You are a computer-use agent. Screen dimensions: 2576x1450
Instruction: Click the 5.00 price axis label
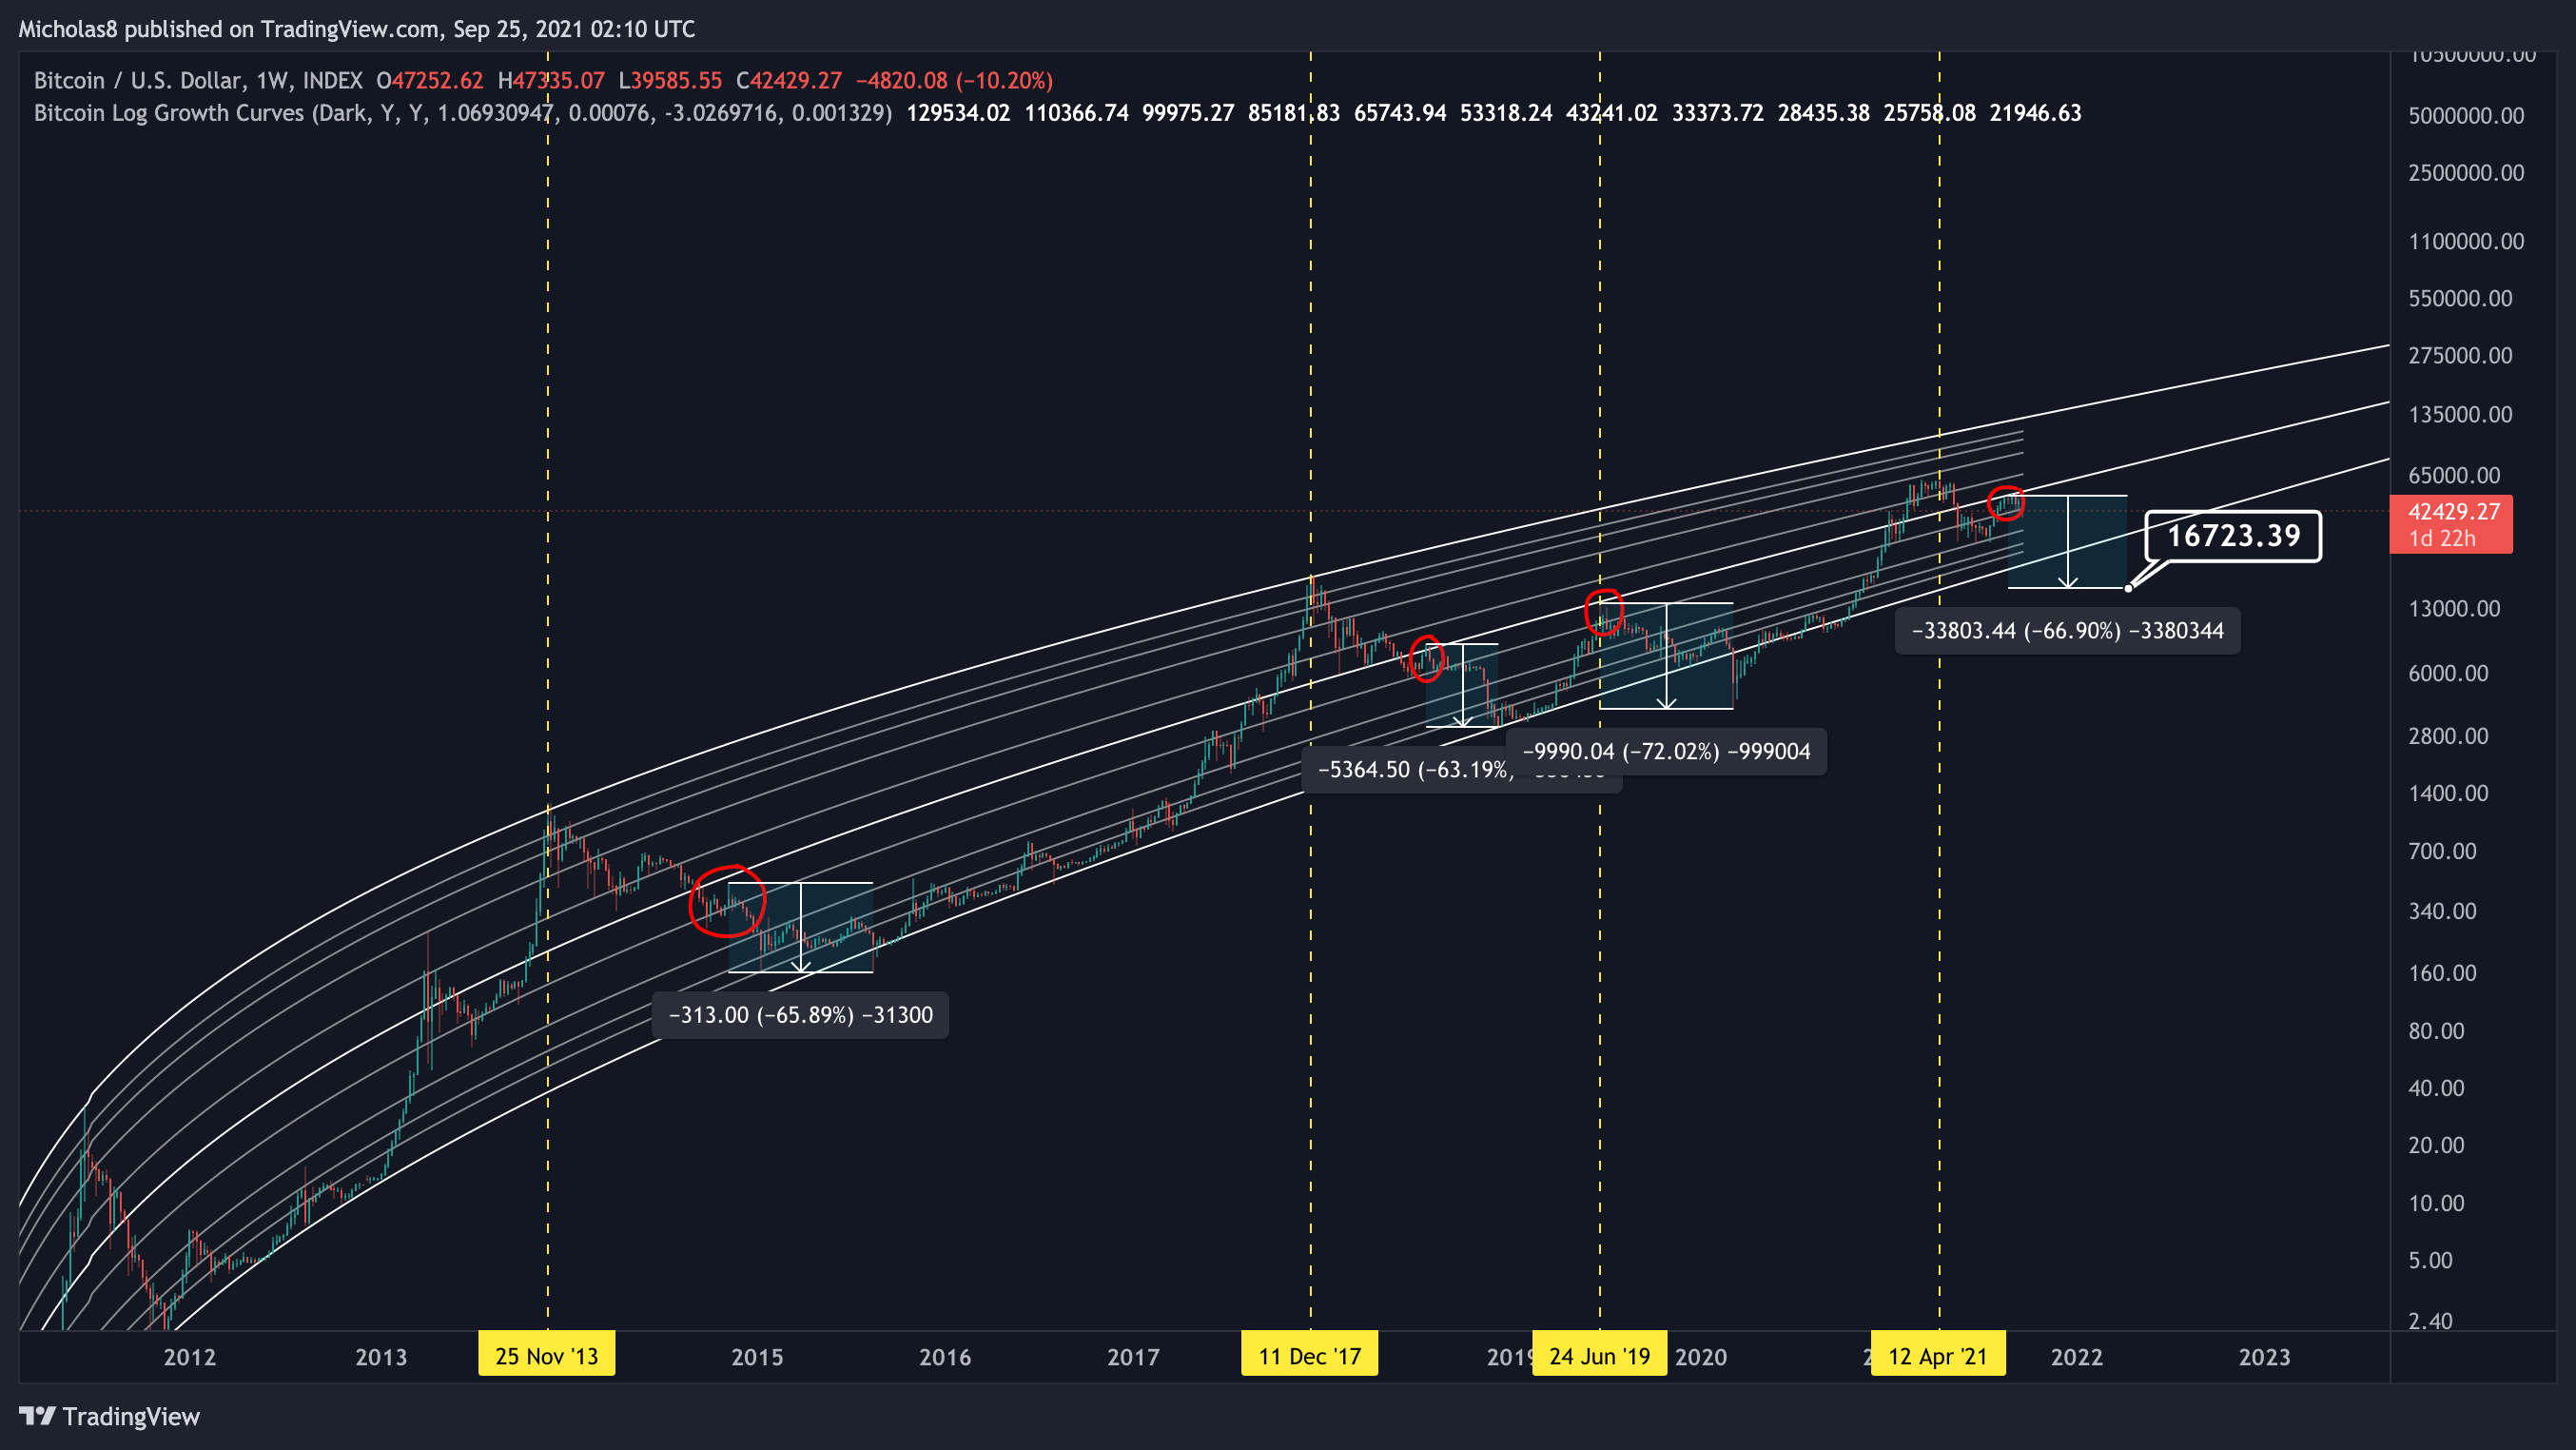pyautogui.click(x=2430, y=1260)
